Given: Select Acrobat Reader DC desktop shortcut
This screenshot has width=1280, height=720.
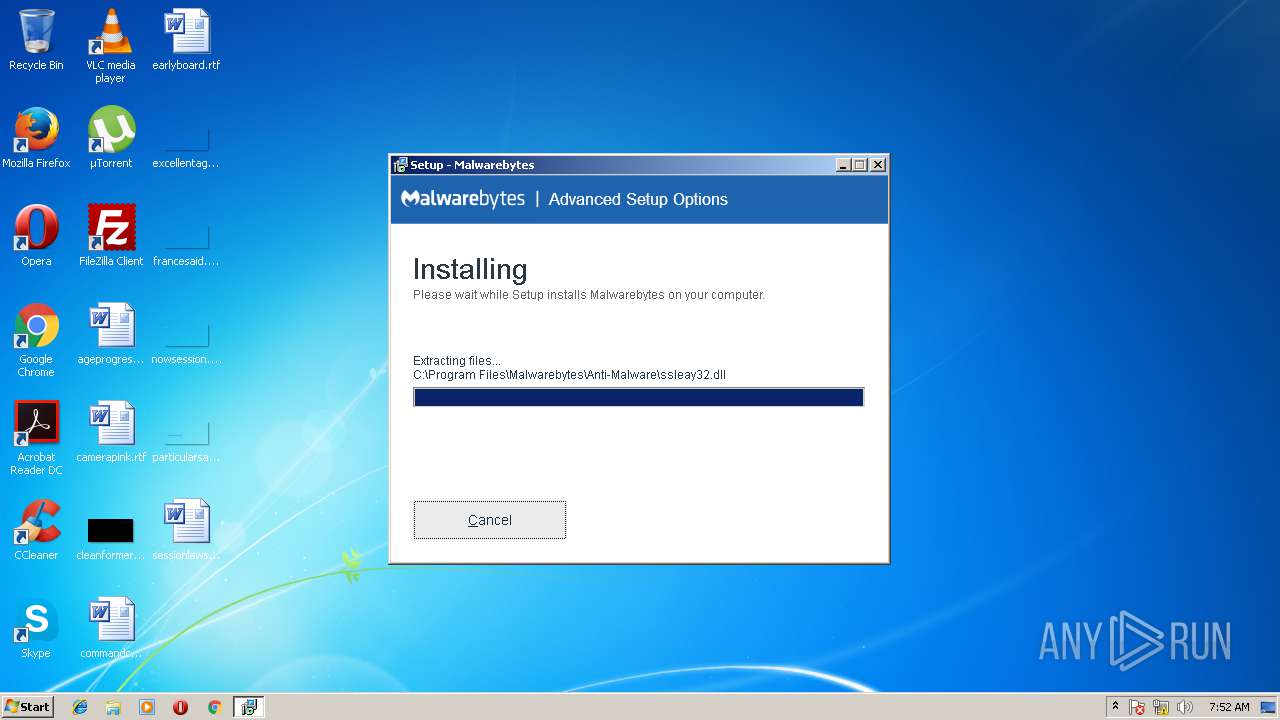Looking at the screenshot, I should pos(36,438).
